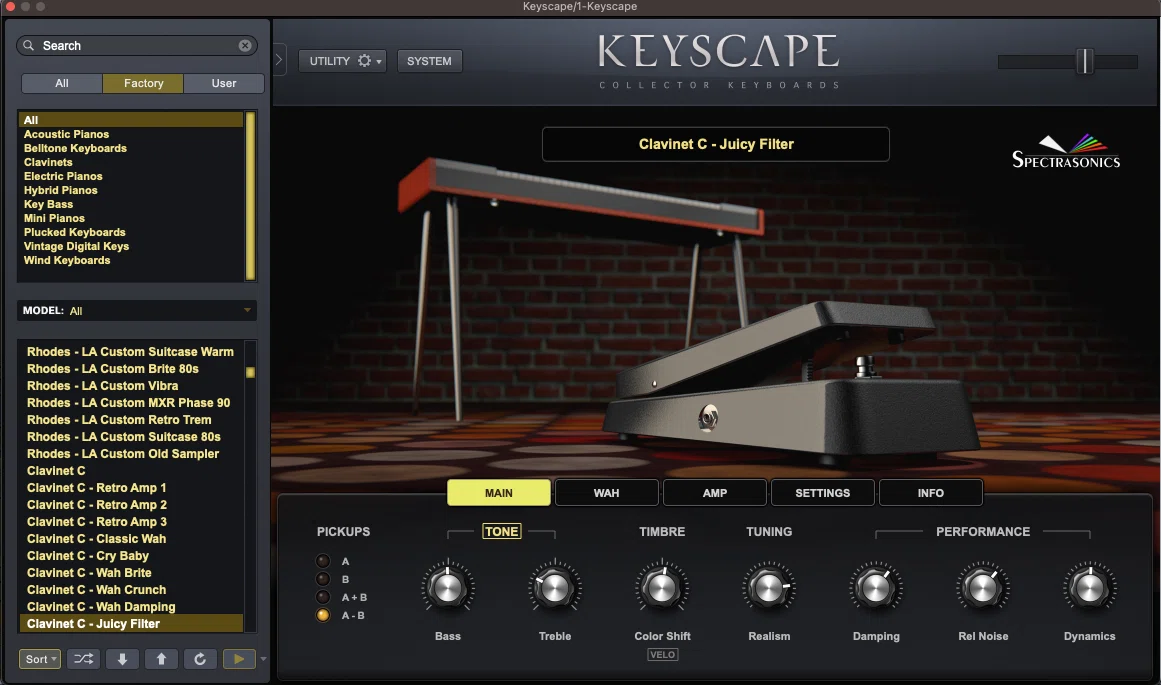Adjust the Bass knob
Image resolution: width=1161 pixels, height=685 pixels.
coord(448,588)
